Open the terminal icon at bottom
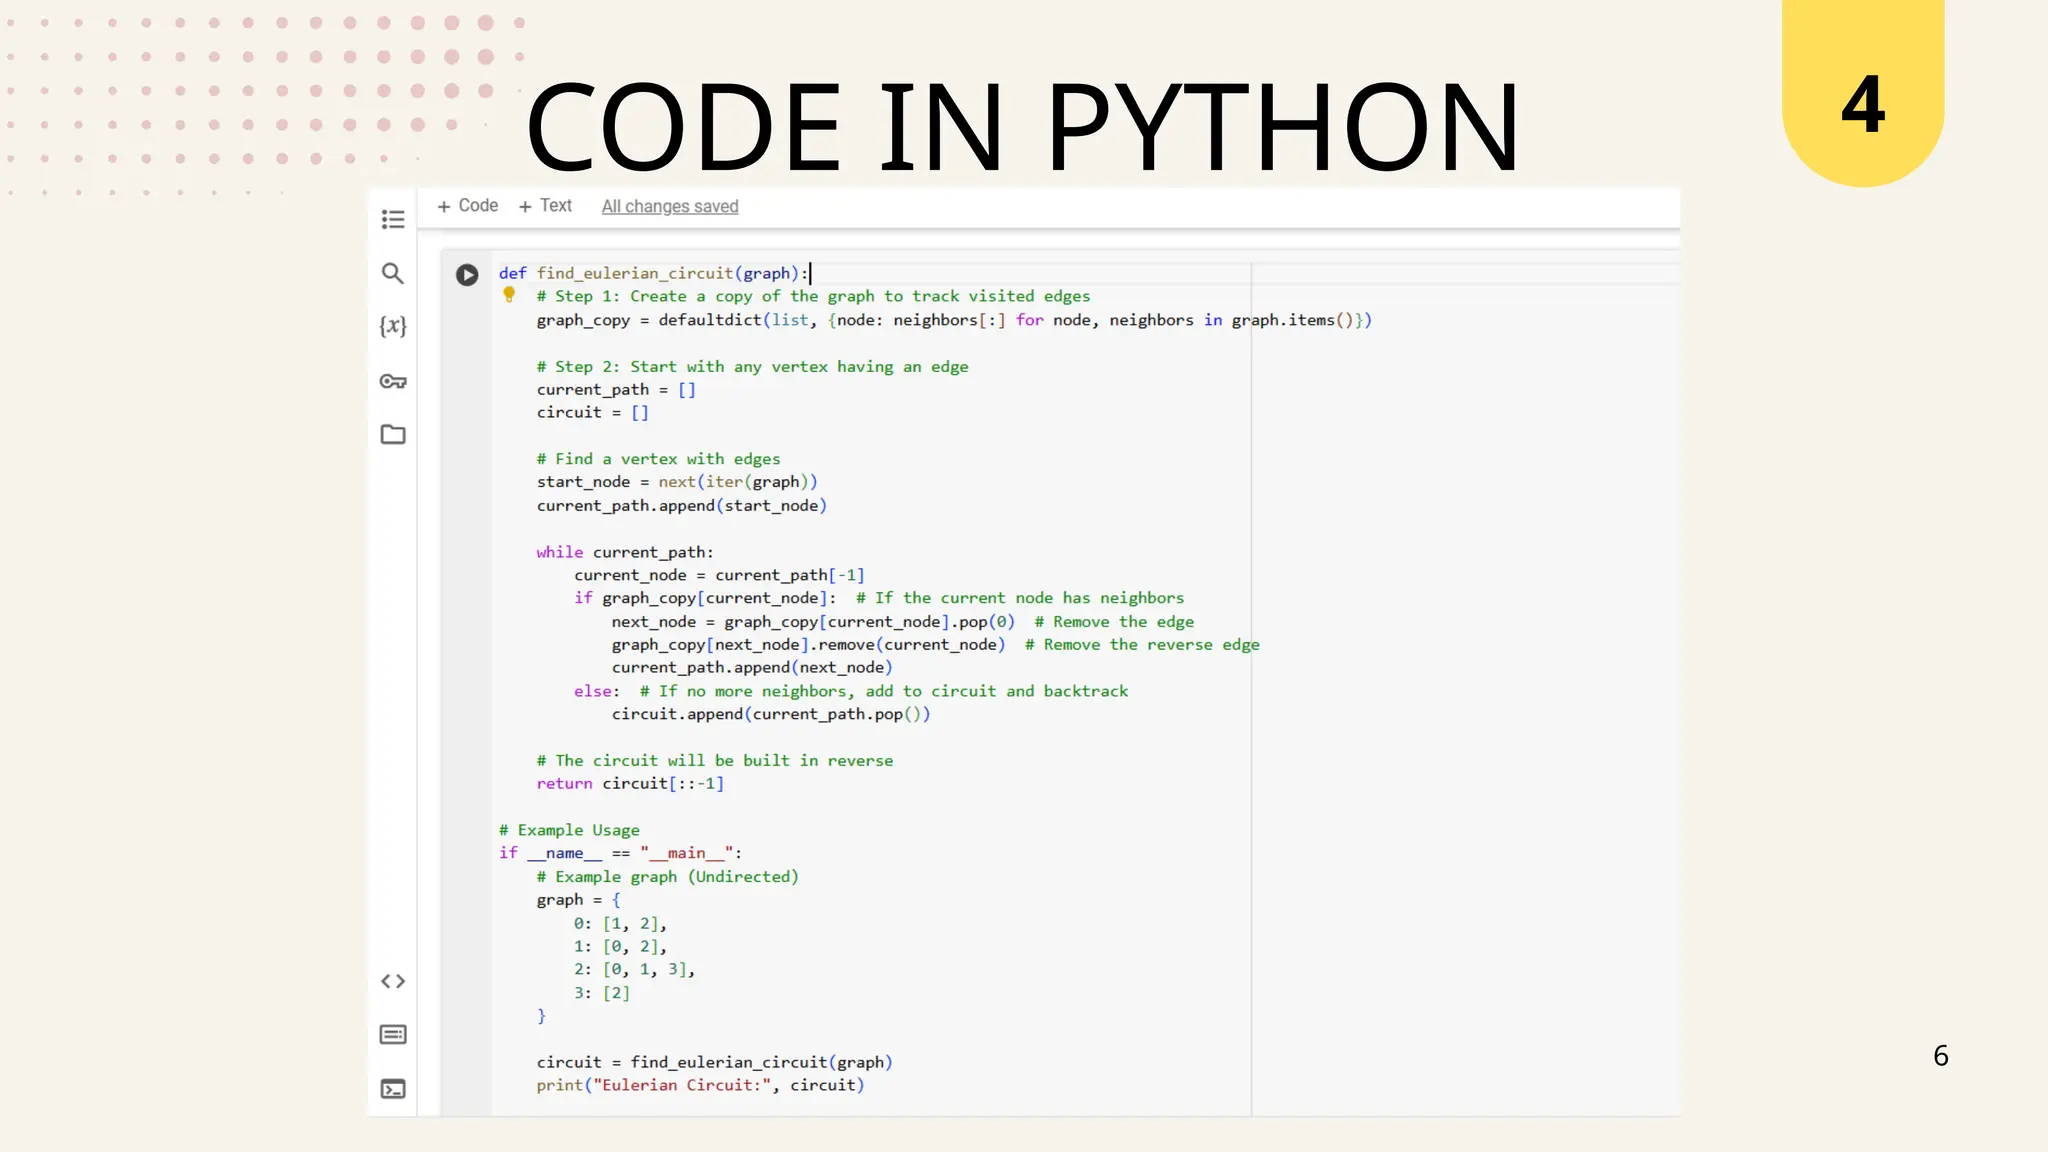This screenshot has width=2048, height=1152. tap(393, 1088)
